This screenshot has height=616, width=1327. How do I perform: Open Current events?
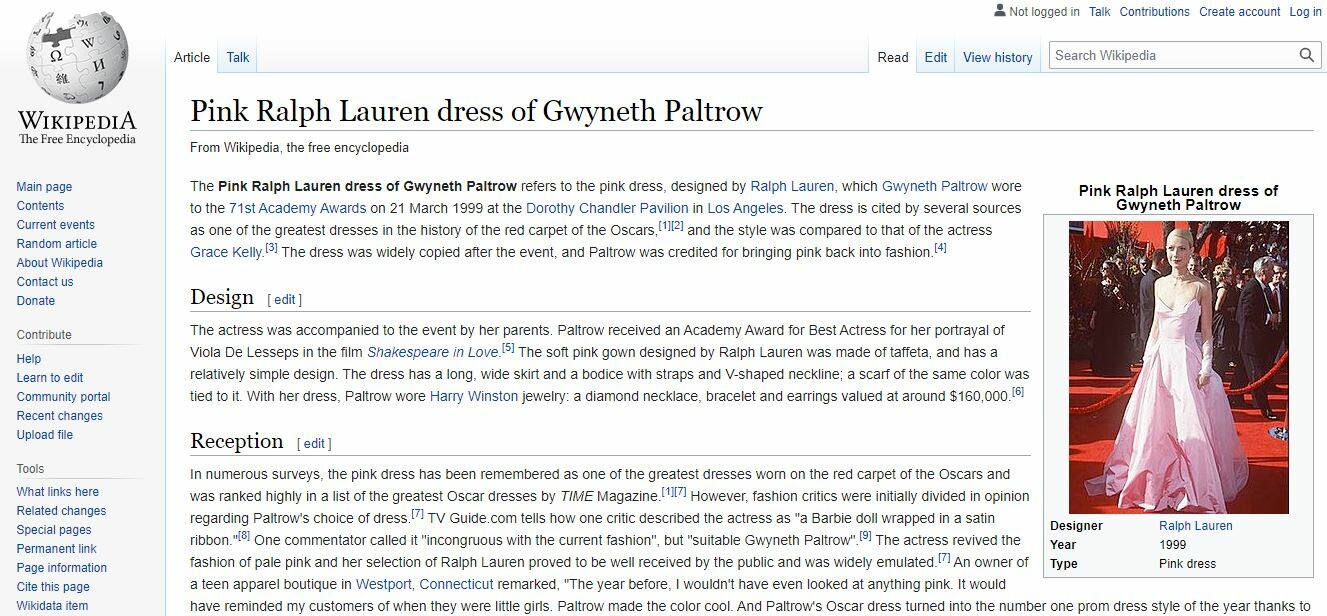tap(56, 225)
